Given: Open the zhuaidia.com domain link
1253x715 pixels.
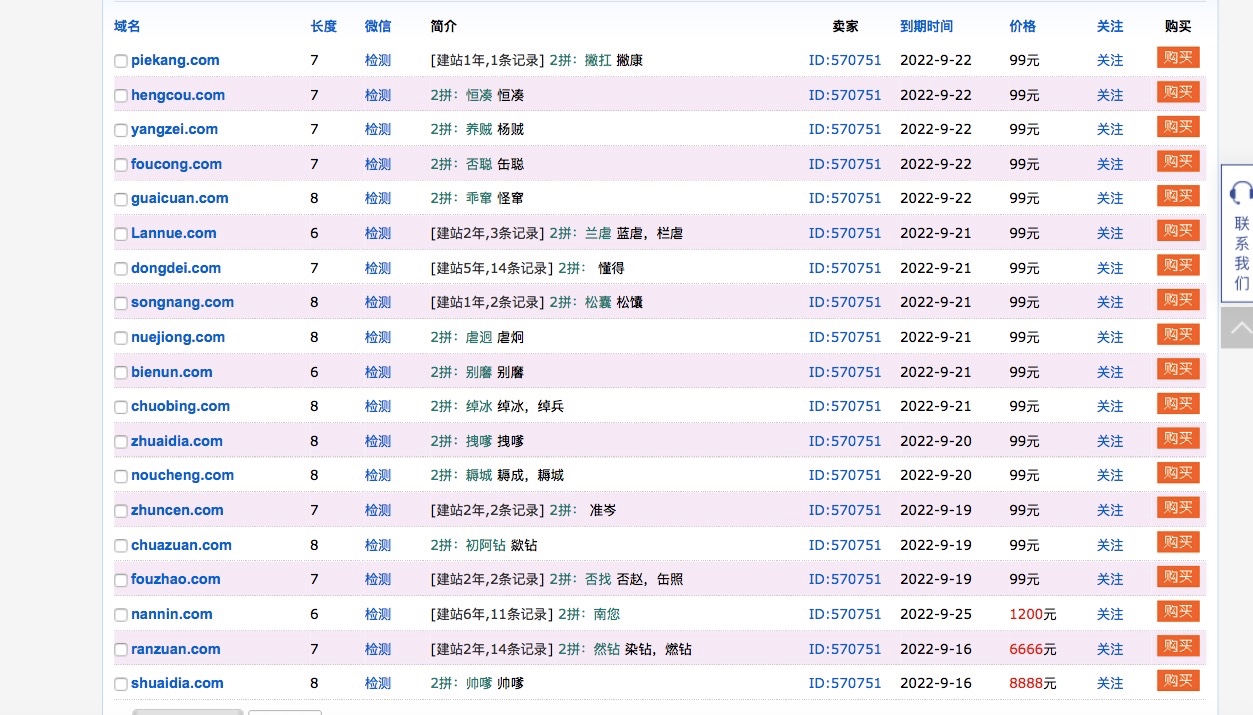Looking at the screenshot, I should pos(177,441).
